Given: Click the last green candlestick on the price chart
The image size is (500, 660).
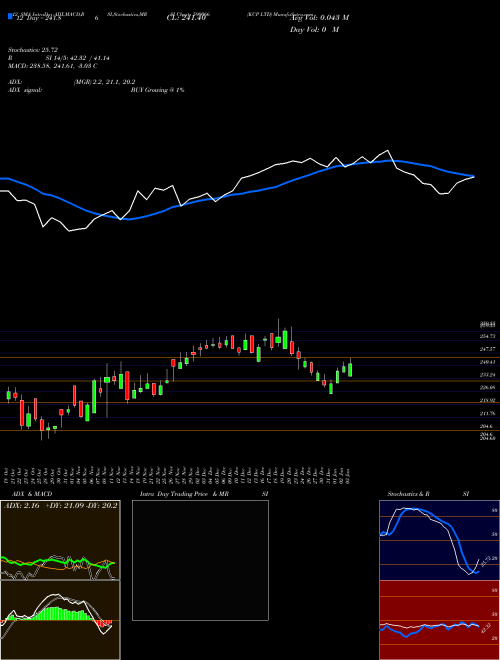Looking at the screenshot, I should [350, 369].
